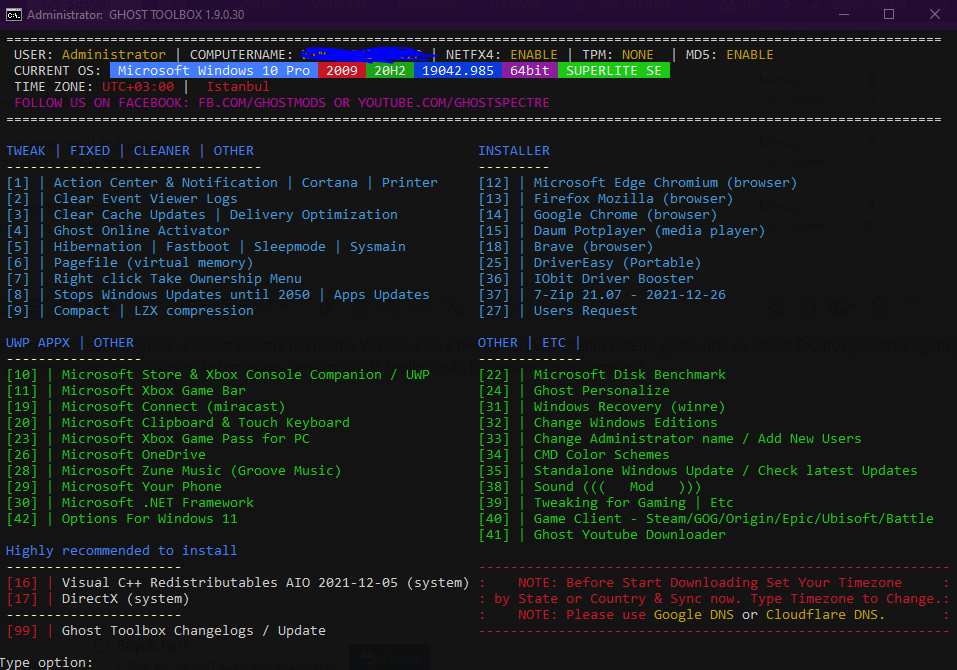Click 'Tweaking for Gaming' text
The image size is (957, 670).
[x=610, y=502]
